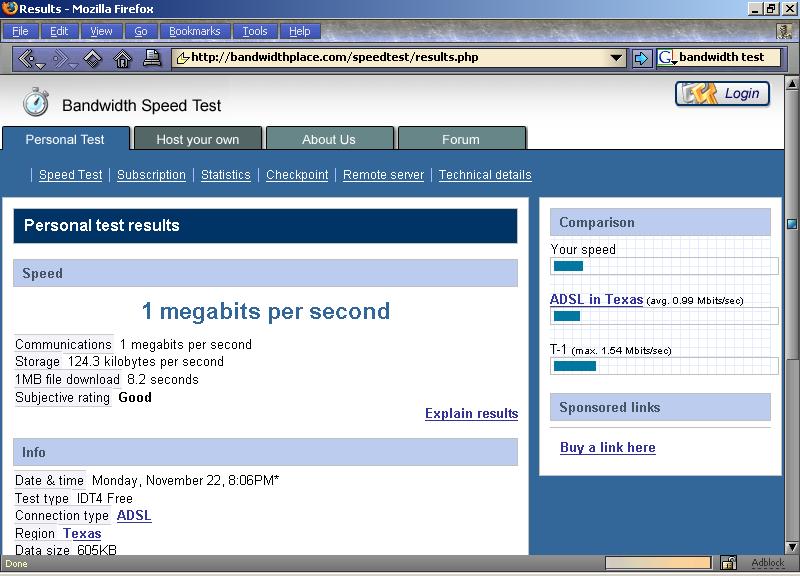
Task: Click the IDT4 Free test type value
Action: pyautogui.click(x=105, y=498)
